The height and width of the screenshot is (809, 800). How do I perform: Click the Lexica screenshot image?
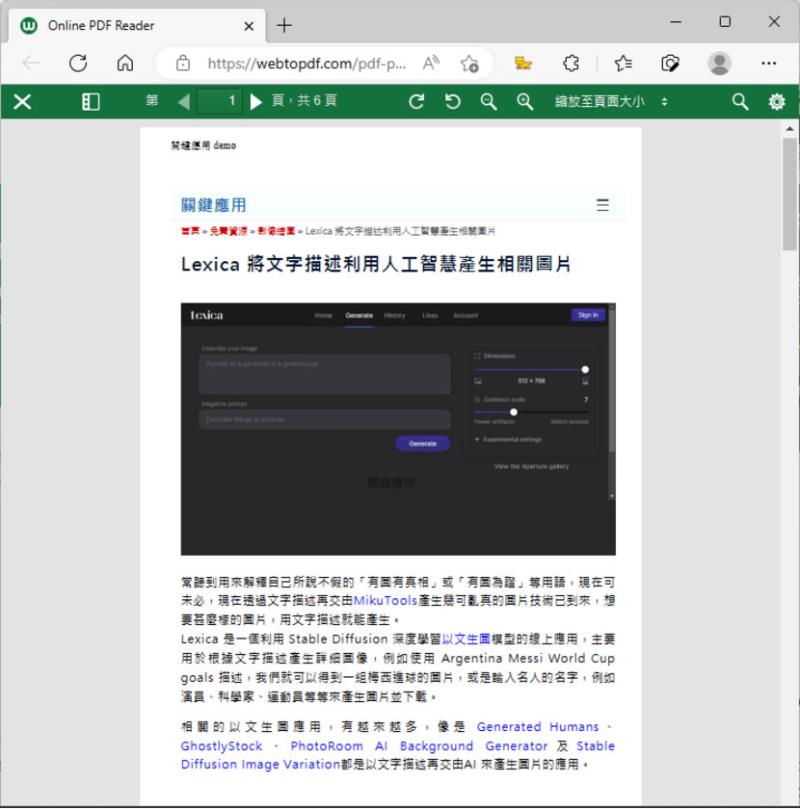[x=398, y=429]
